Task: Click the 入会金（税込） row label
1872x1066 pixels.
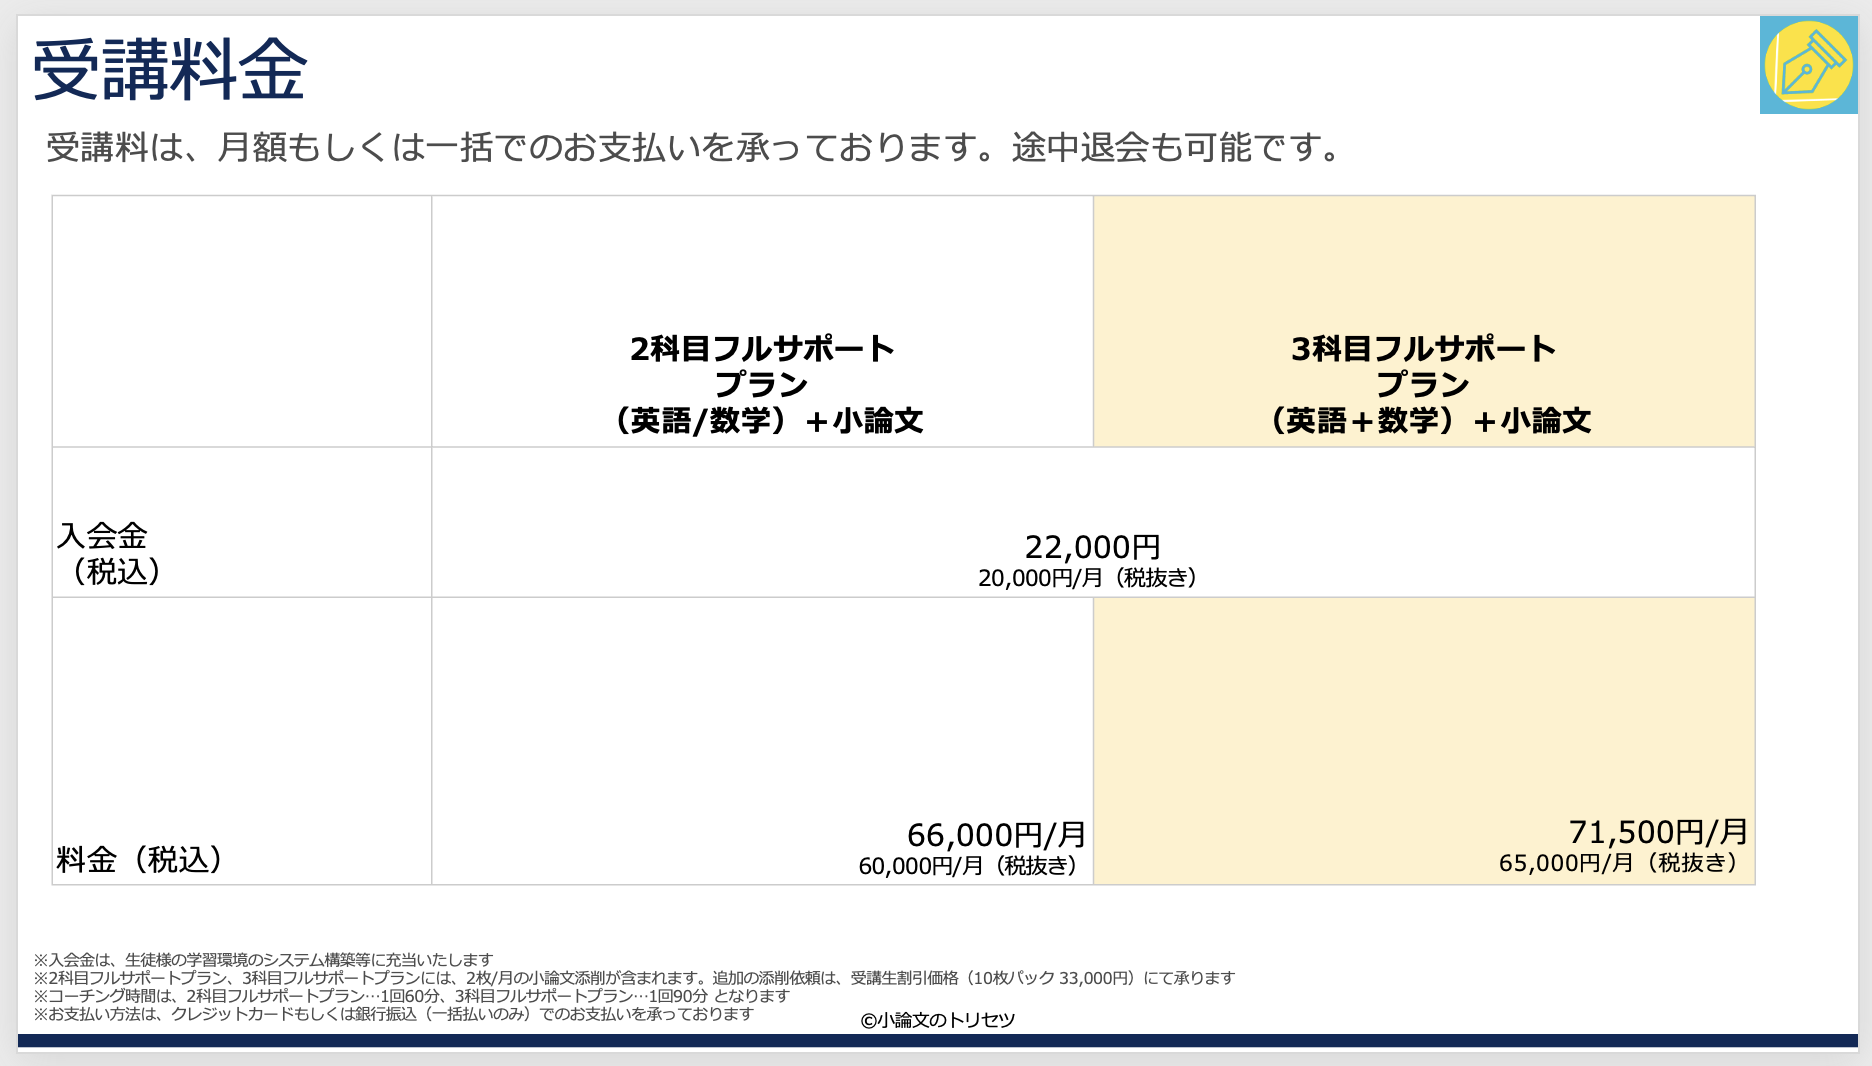Action: 110,553
